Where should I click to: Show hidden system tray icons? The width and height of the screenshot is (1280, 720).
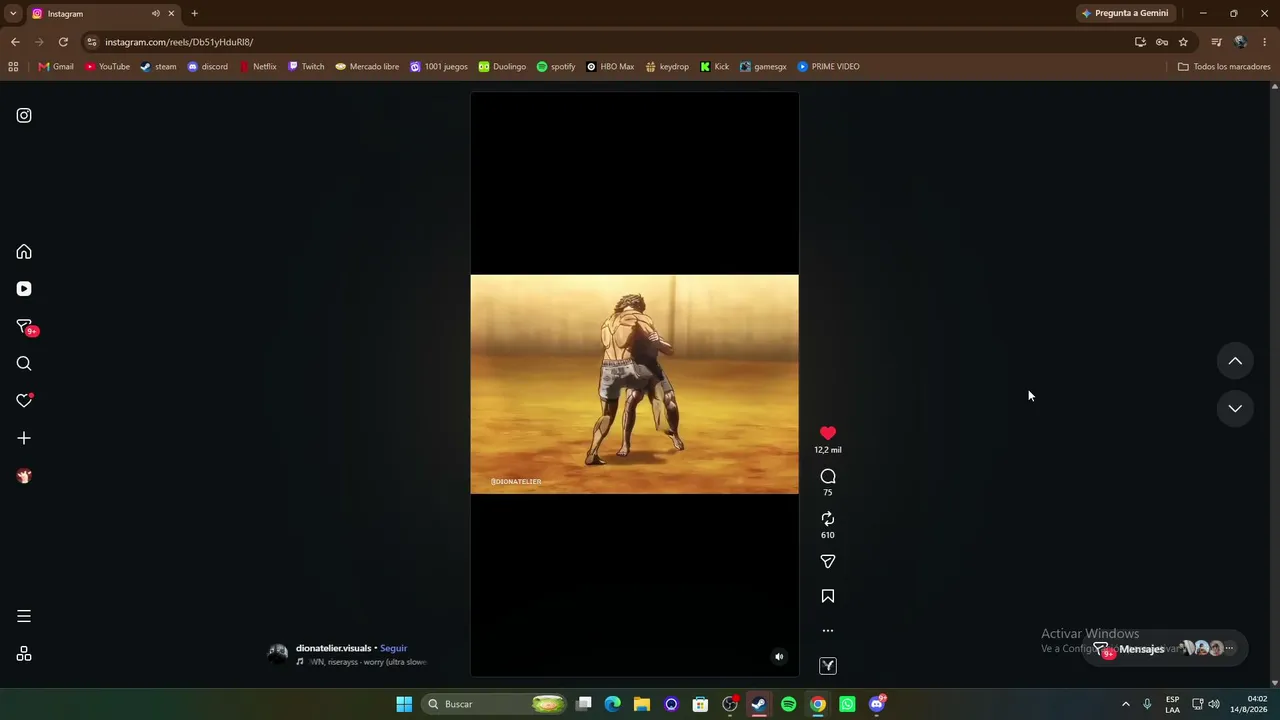coord(1125,704)
